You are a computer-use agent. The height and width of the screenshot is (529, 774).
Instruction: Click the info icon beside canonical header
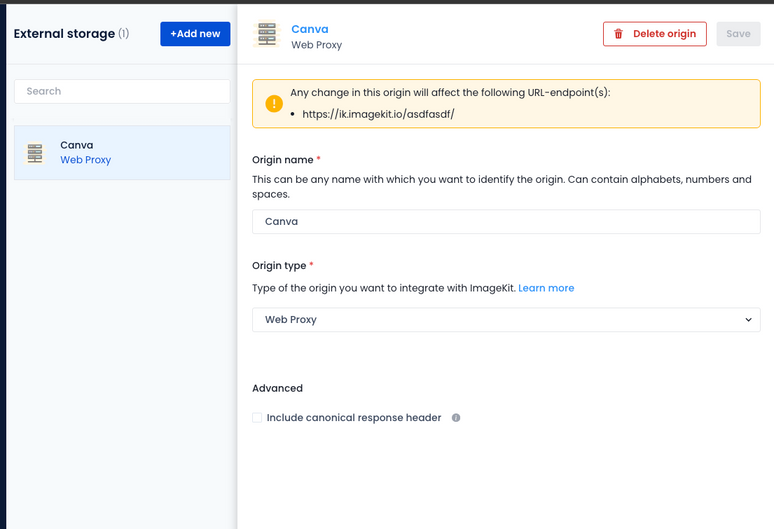pos(456,418)
